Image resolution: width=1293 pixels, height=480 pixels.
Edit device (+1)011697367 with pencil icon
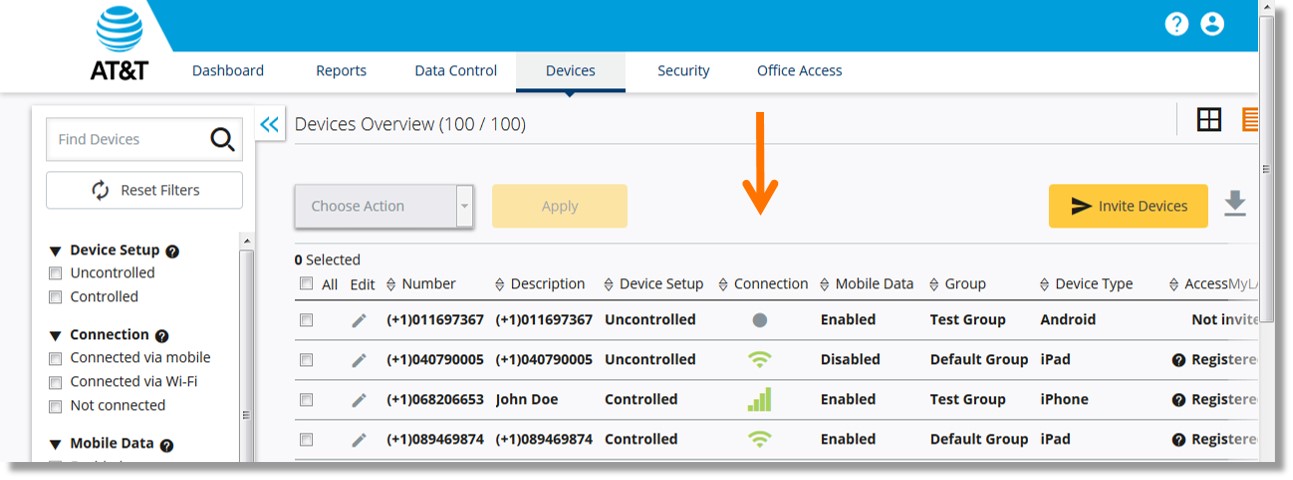click(x=359, y=320)
